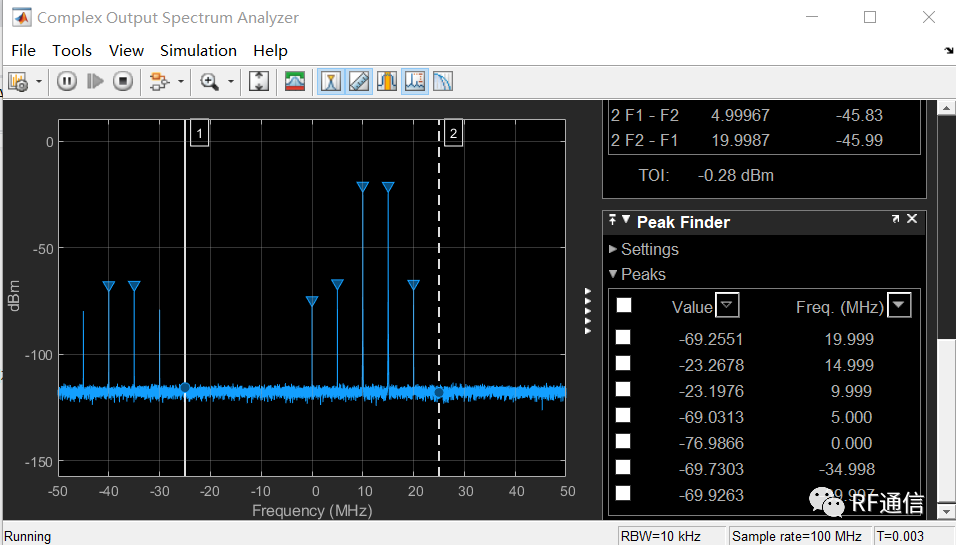Select the 2 F1 - F2 distortion row
The image size is (956, 545).
pyautogui.click(x=765, y=115)
